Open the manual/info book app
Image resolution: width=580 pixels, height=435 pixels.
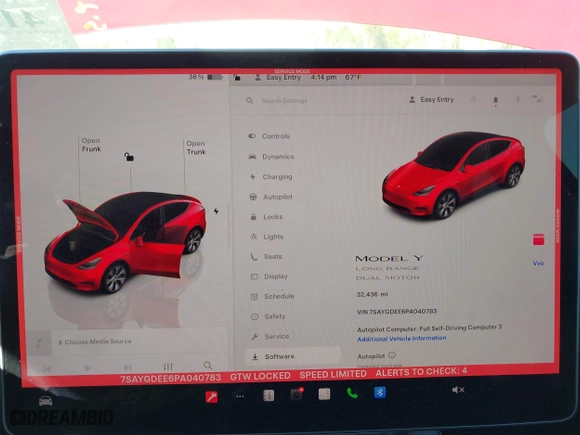[268, 396]
